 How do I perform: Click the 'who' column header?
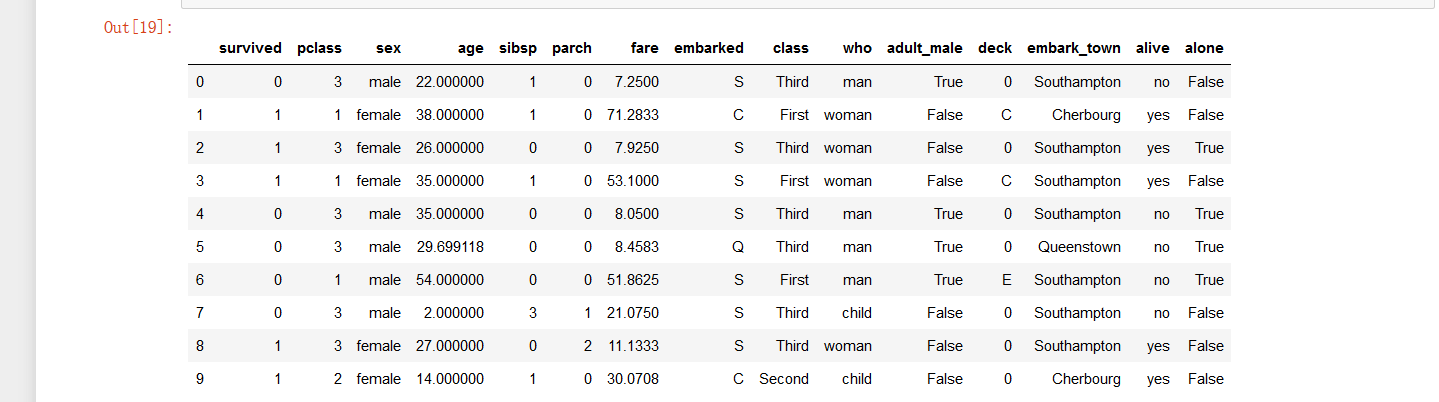pyautogui.click(x=857, y=48)
